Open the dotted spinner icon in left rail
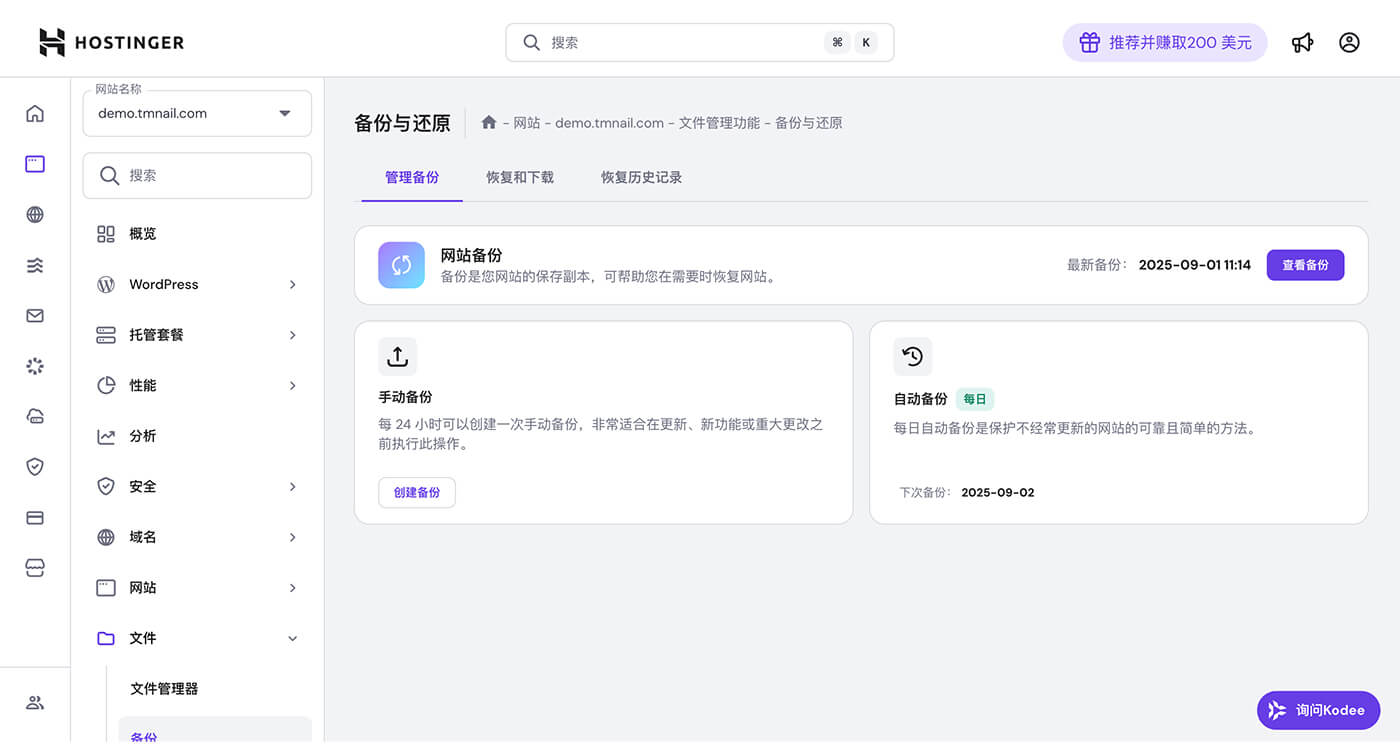1400x750 pixels. pos(35,366)
